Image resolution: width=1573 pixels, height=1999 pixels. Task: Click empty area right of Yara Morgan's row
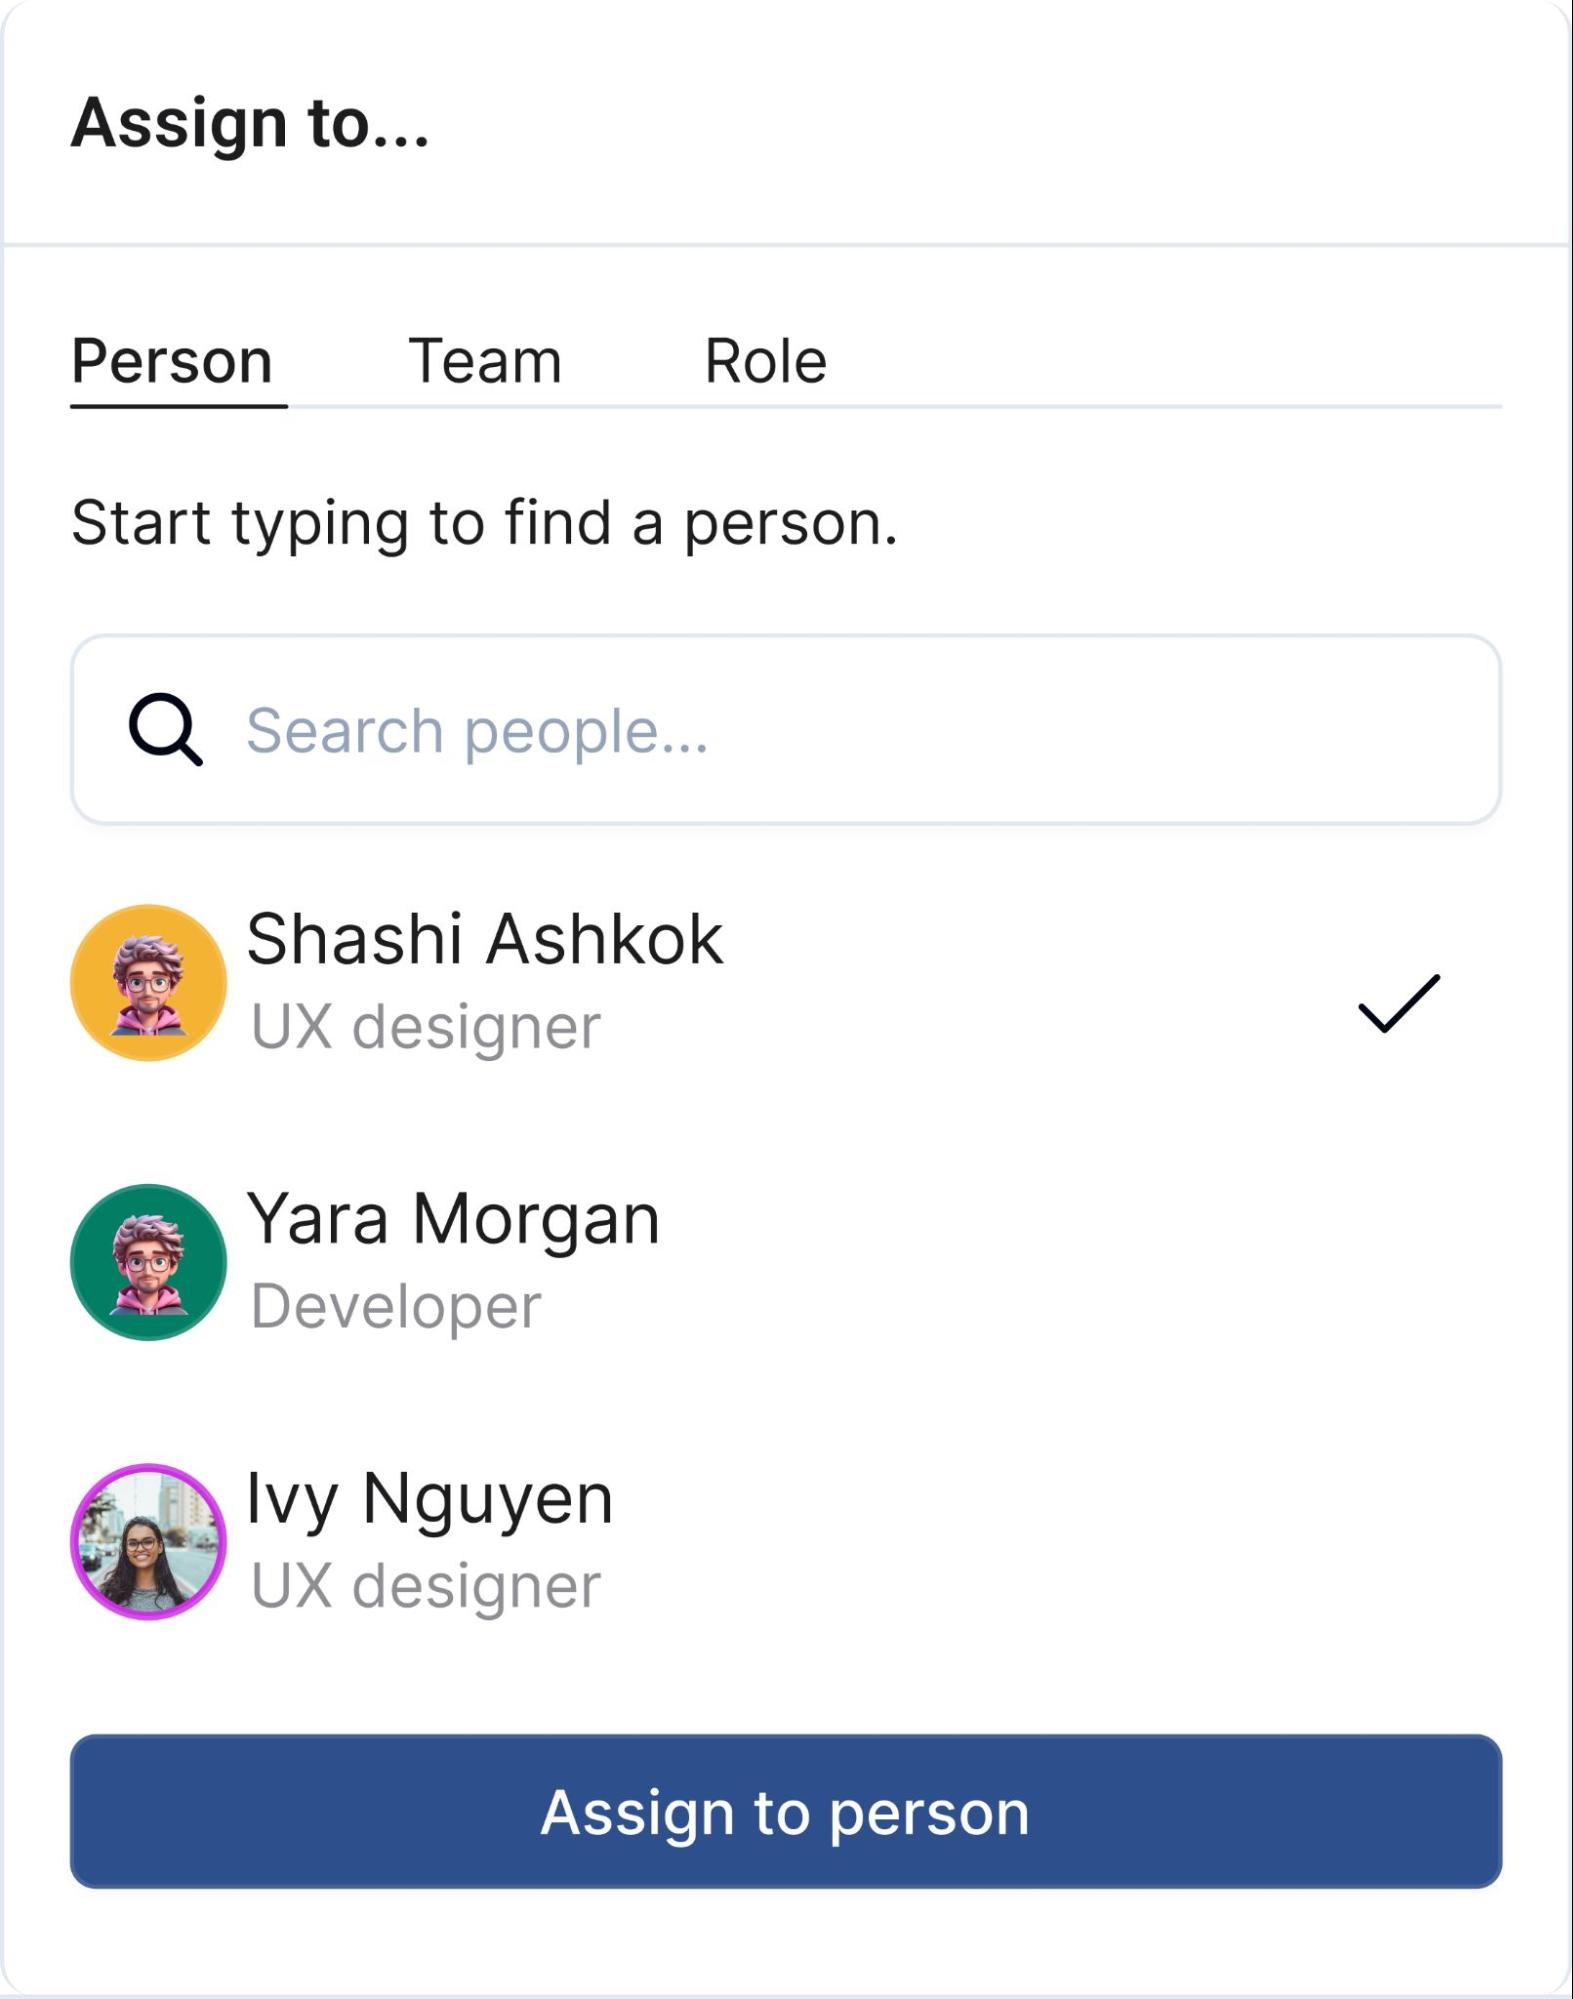tap(1100, 1262)
